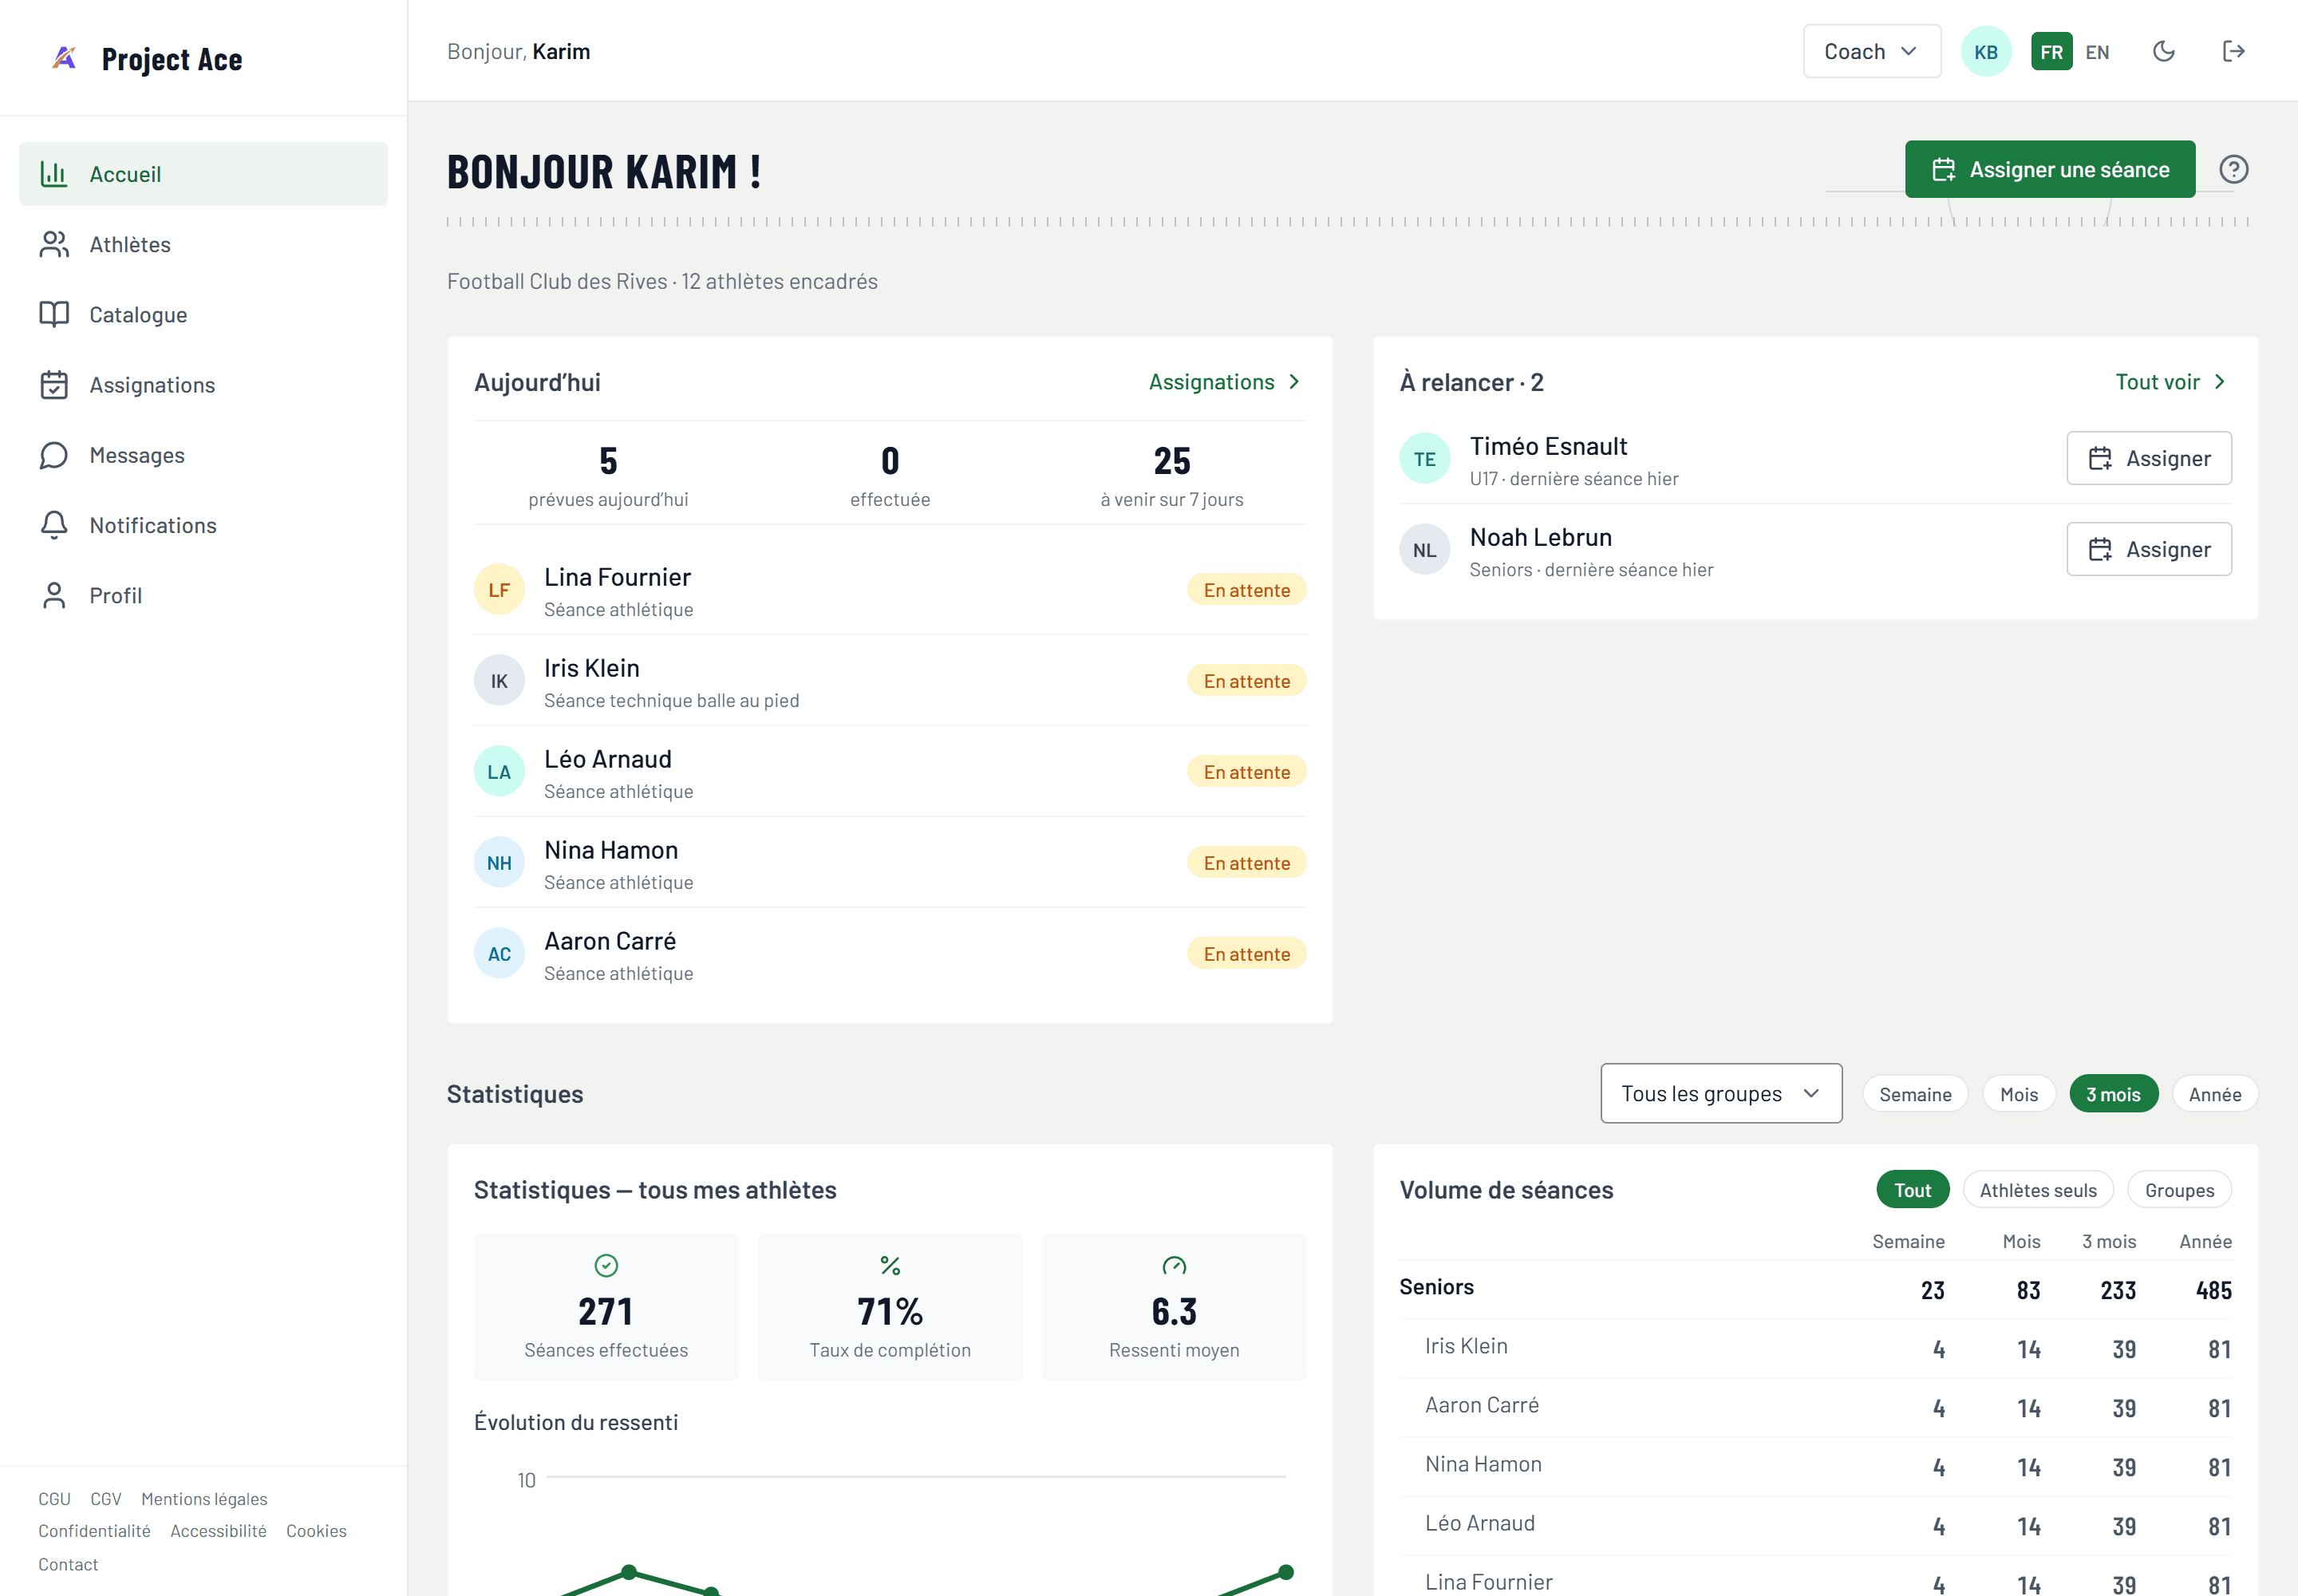The height and width of the screenshot is (1596, 2298).
Task: Click the Séances effectuées checkmark icon
Action: pyautogui.click(x=606, y=1266)
